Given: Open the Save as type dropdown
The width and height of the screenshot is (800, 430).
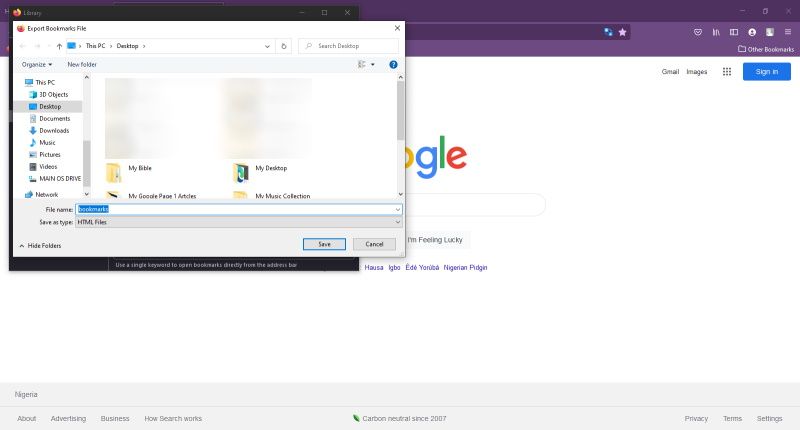Looking at the screenshot, I should tap(239, 222).
